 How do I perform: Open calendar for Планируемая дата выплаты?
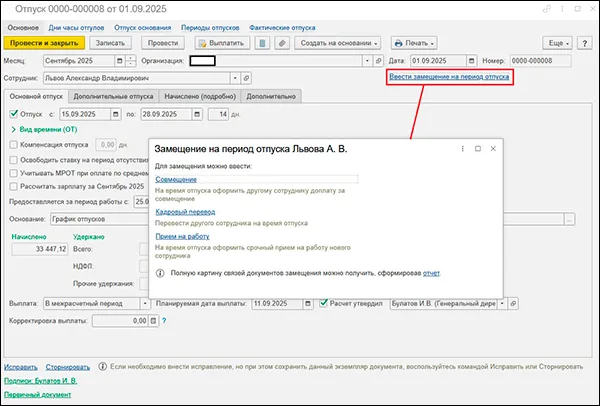tap(306, 302)
